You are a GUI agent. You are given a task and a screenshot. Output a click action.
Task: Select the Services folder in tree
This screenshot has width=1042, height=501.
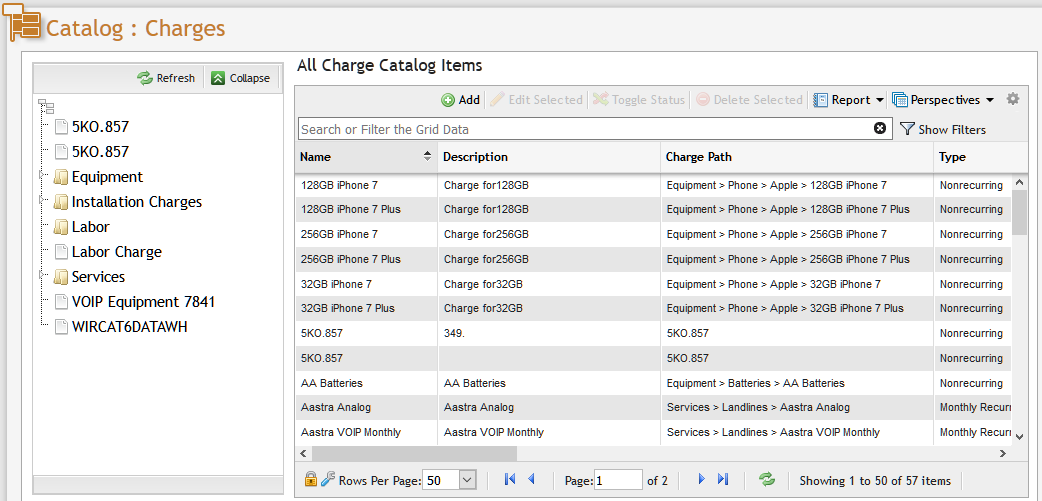[x=98, y=277]
